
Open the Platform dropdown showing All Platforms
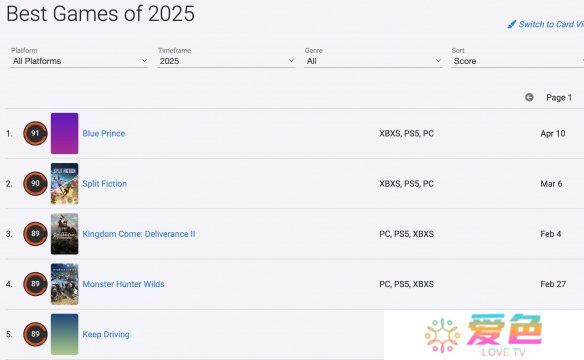(x=79, y=61)
